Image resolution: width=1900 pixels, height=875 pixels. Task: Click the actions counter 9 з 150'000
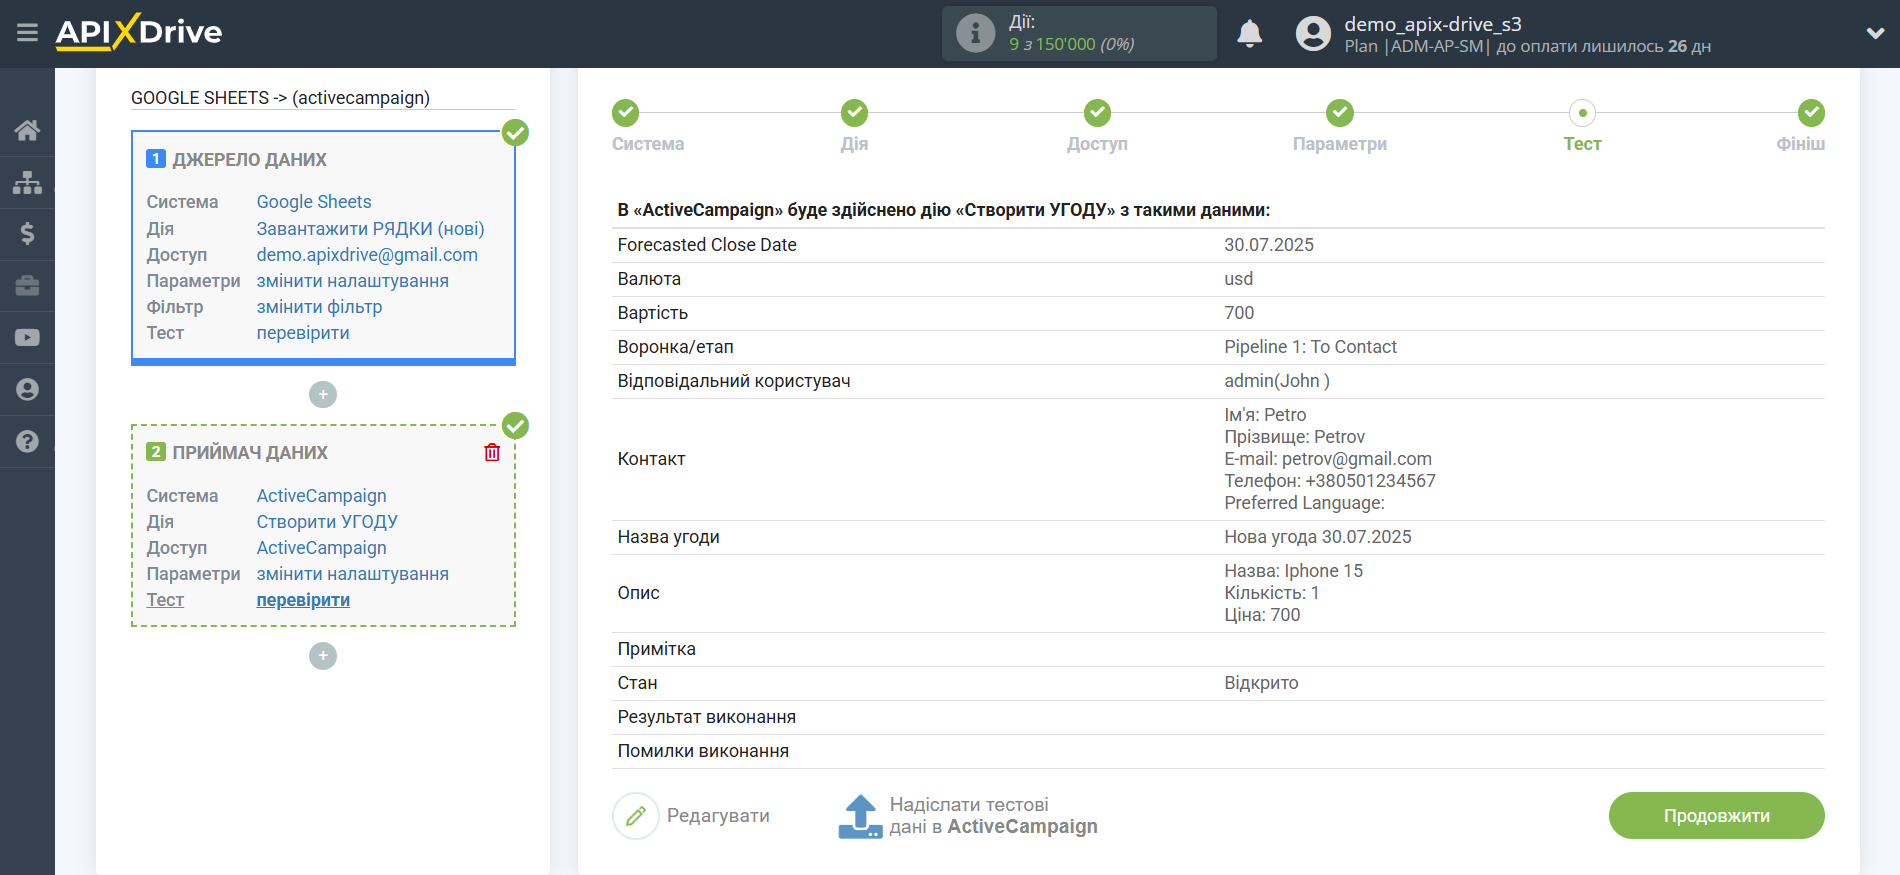pos(1071,44)
